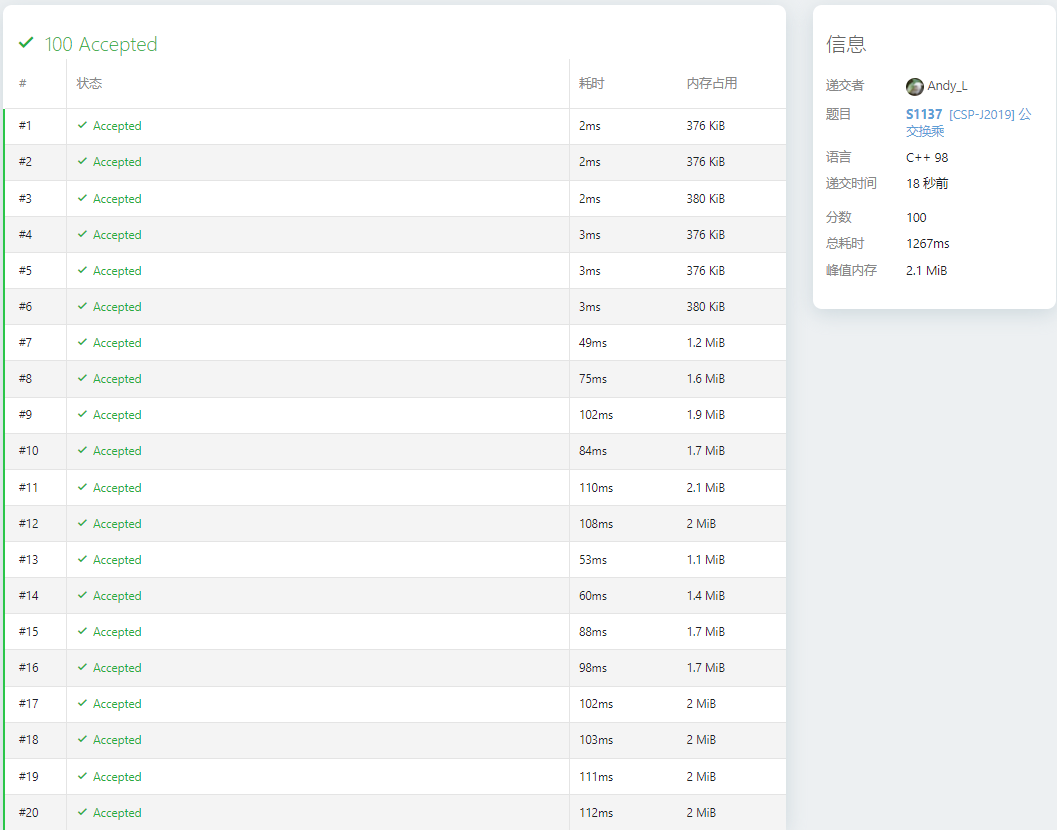Click the 2.1 MiB memory cell in row #11

click(706, 487)
